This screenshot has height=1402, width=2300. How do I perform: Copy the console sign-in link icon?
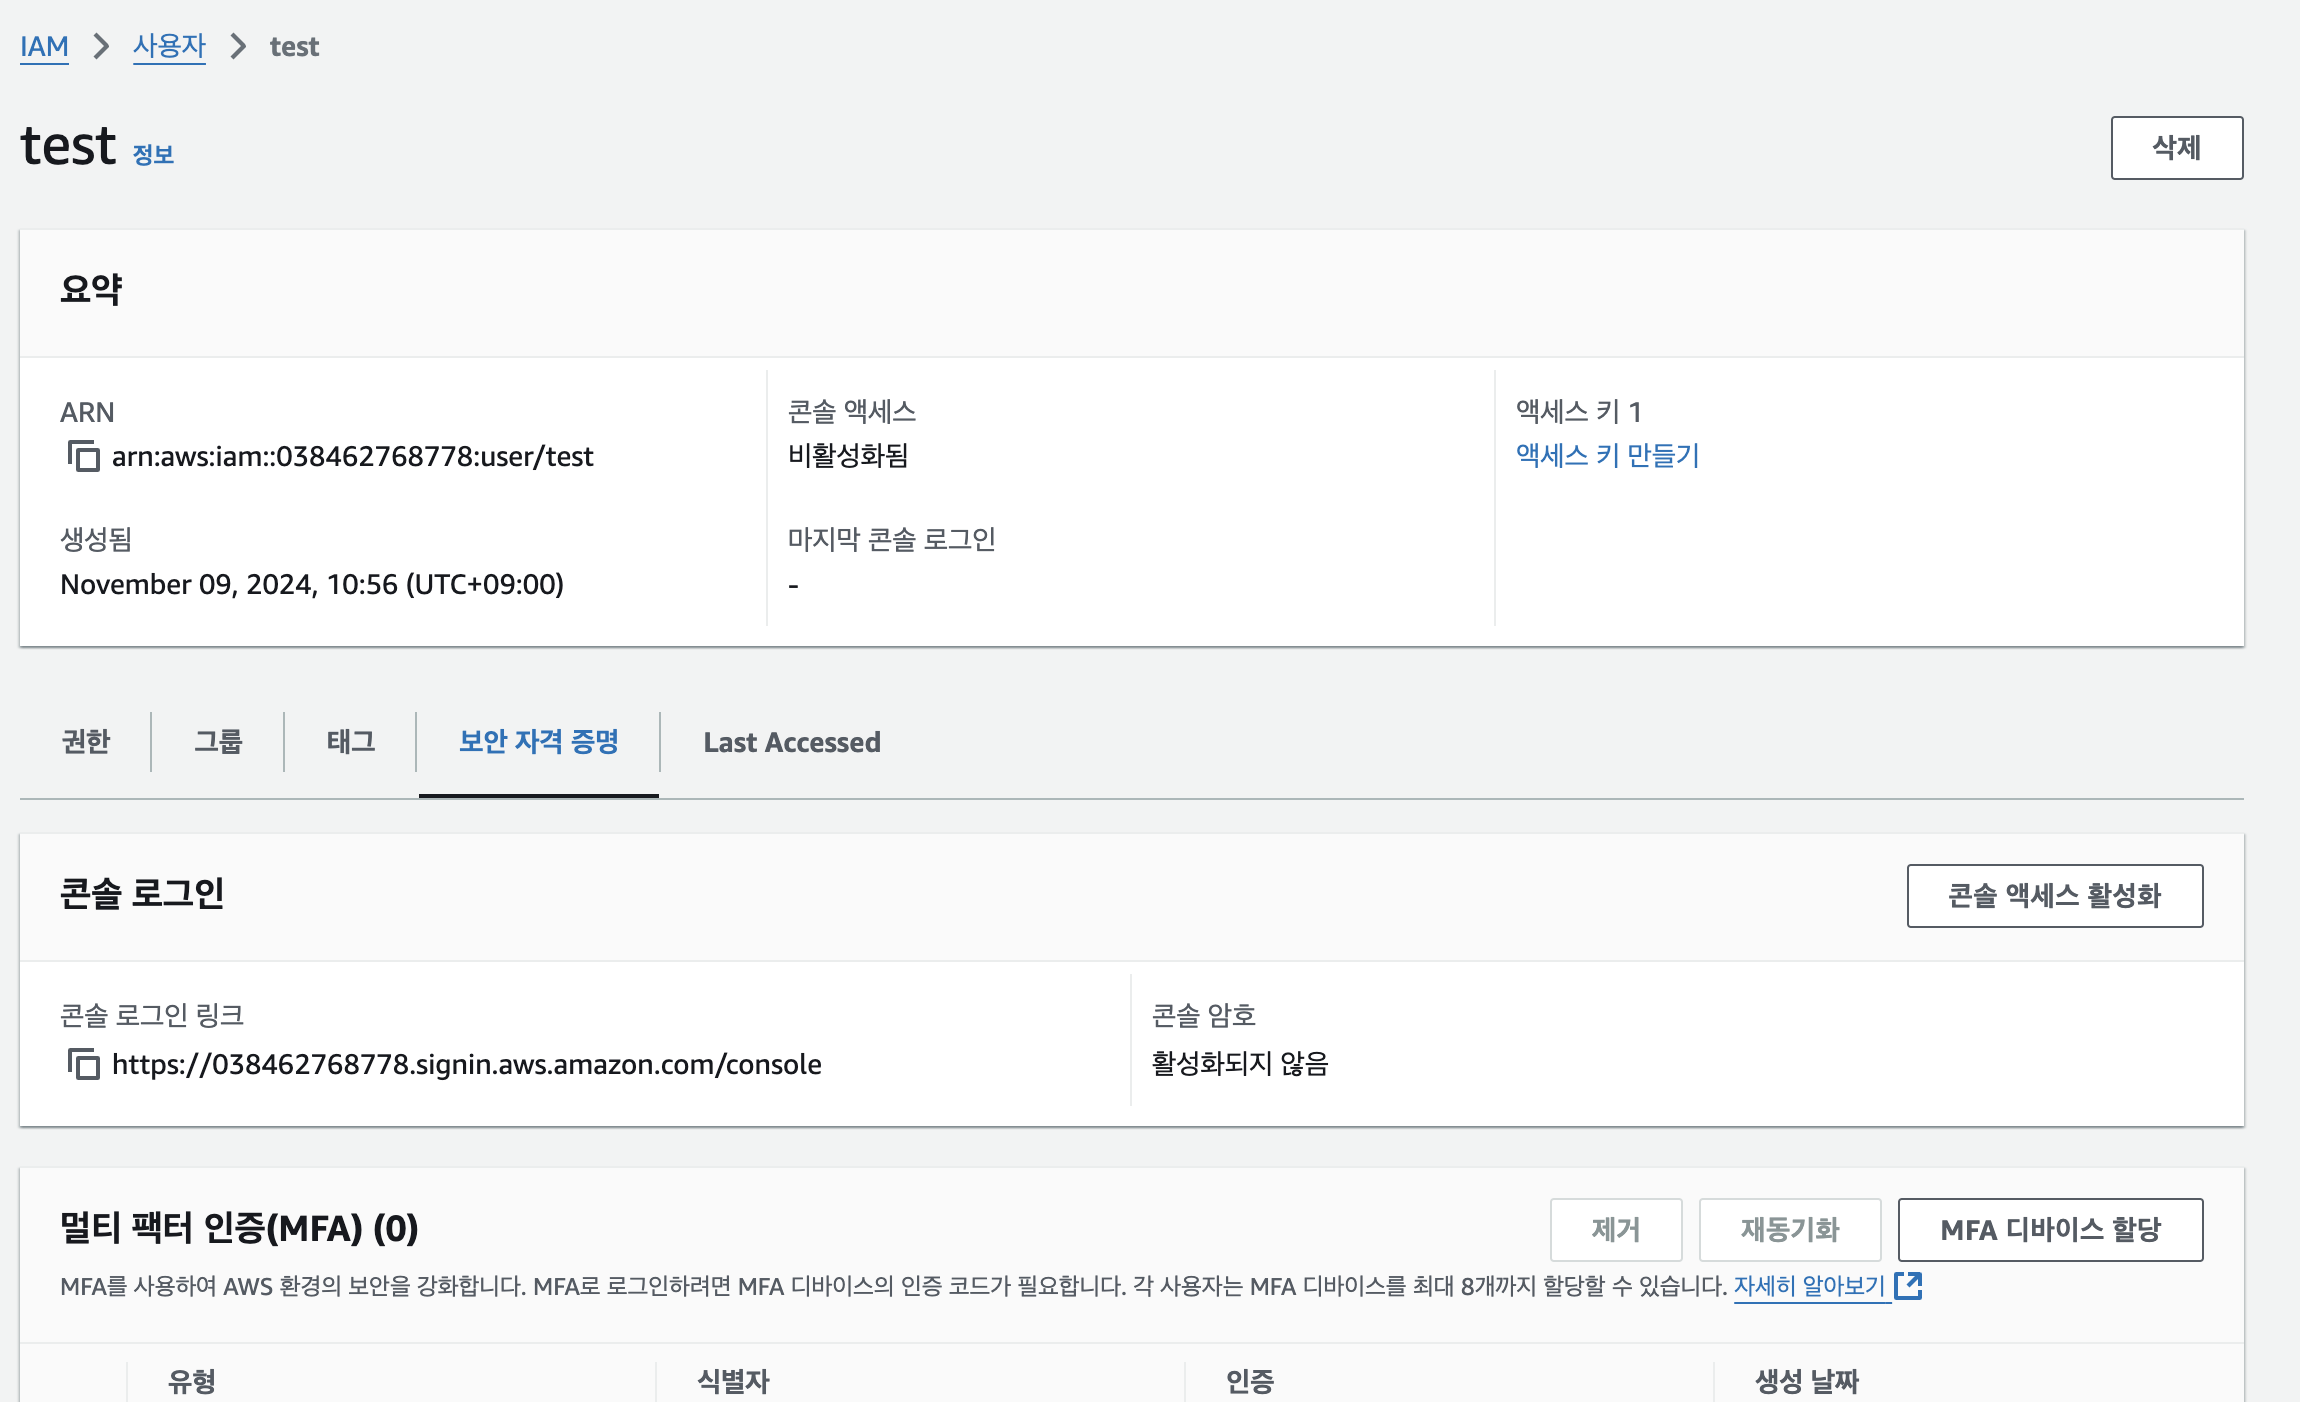pyautogui.click(x=84, y=1064)
